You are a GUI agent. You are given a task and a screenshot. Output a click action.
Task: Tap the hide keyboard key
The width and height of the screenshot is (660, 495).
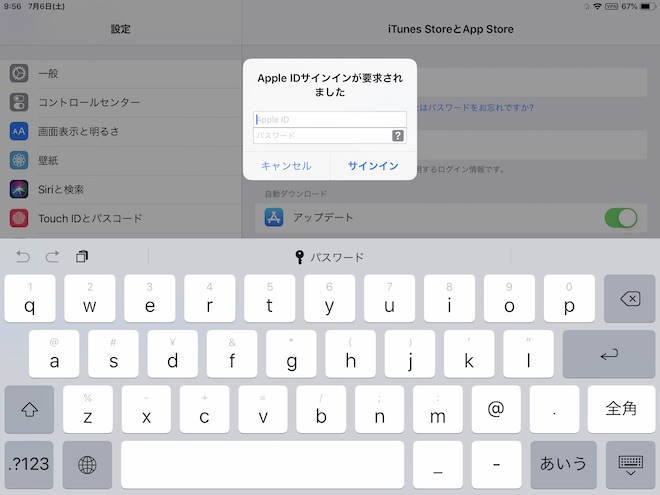(631, 465)
